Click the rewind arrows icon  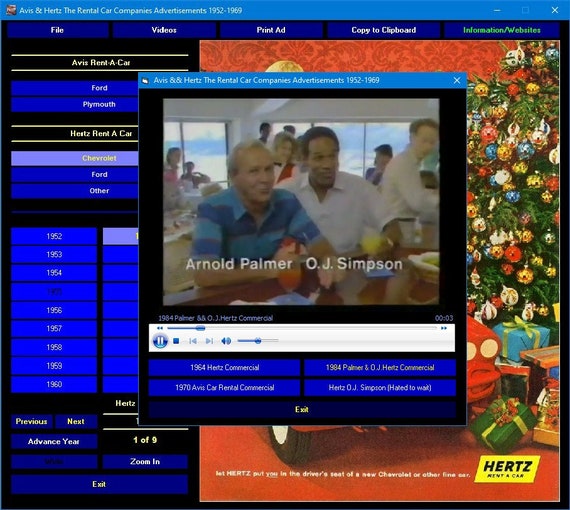click(x=160, y=328)
